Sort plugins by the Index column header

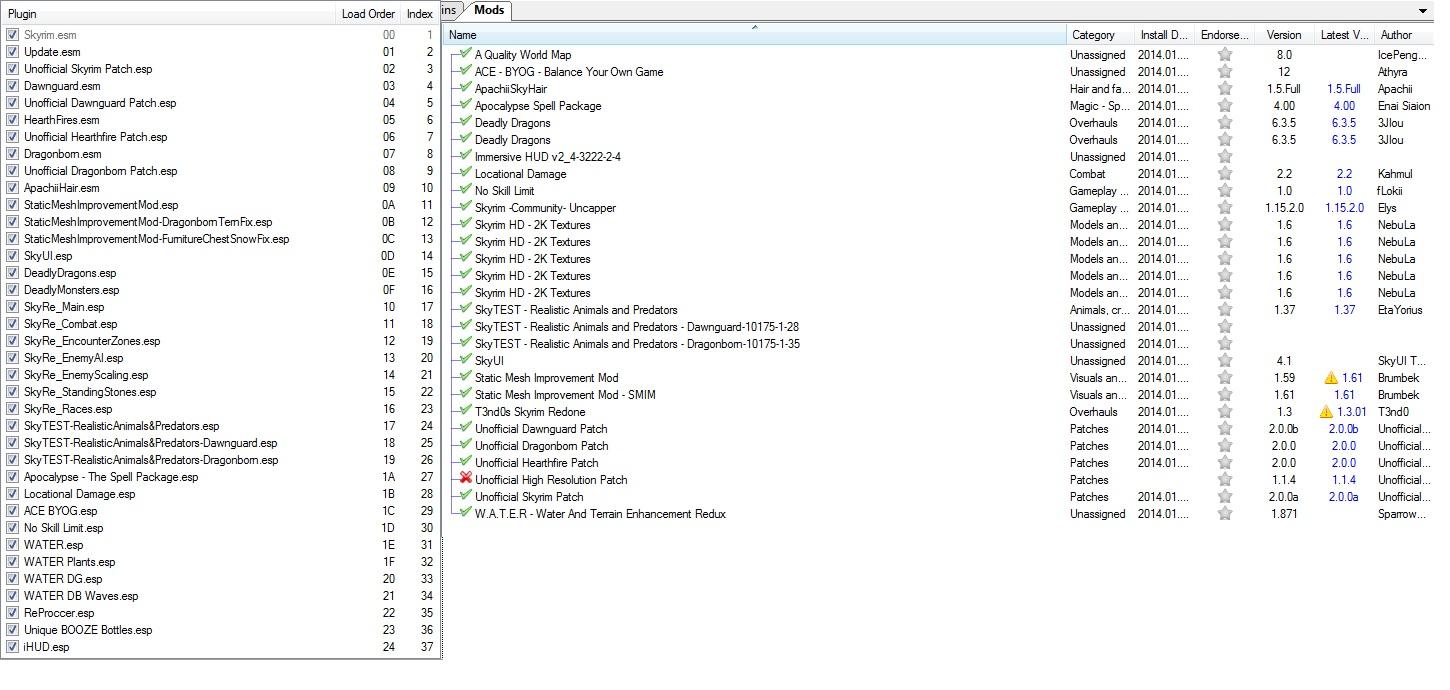tap(420, 14)
